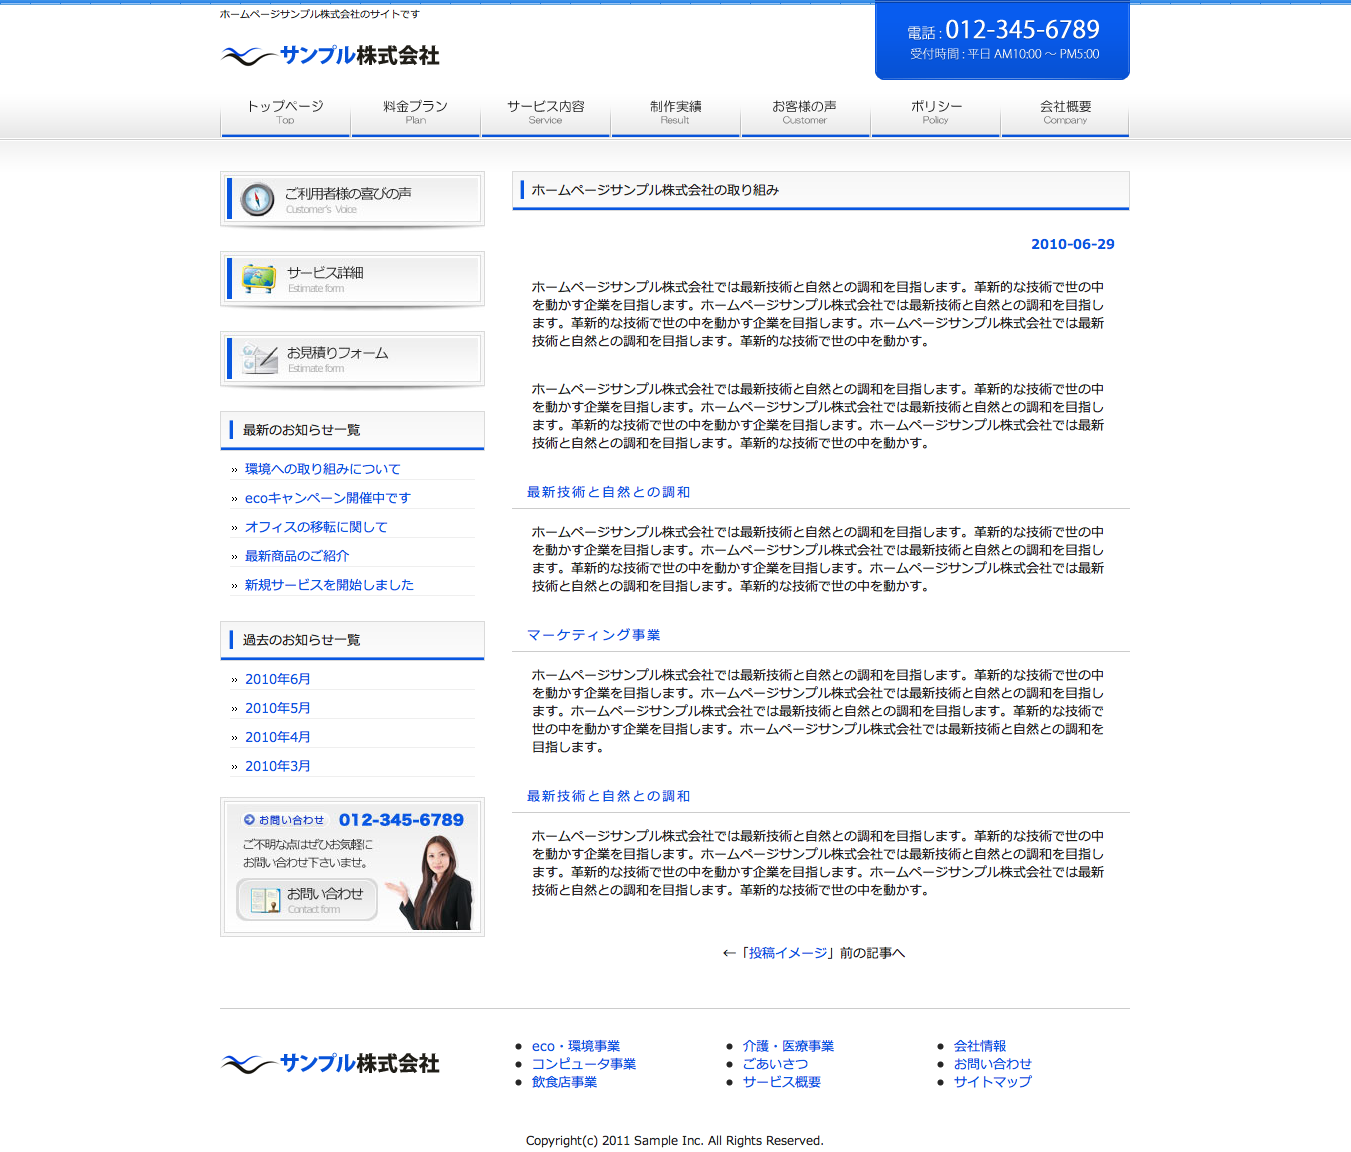Click the header phone number 012-345-6789 box
This screenshot has height=1152, width=1351.
(1002, 40)
